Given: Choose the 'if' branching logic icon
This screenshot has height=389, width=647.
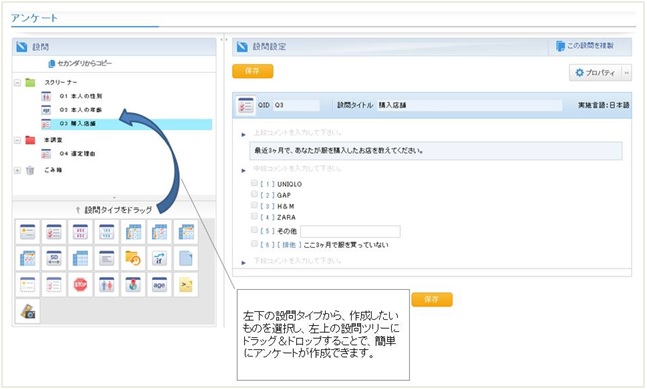Looking at the screenshot, I should 159,258.
